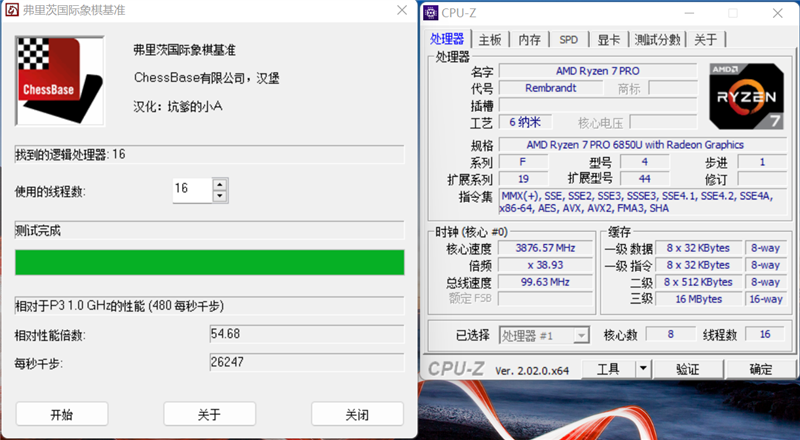Viewport: 800px width, 440px height.
Task: Click the 相对于P3 1.0 GHz的性能 text
Action: pyautogui.click(x=119, y=306)
